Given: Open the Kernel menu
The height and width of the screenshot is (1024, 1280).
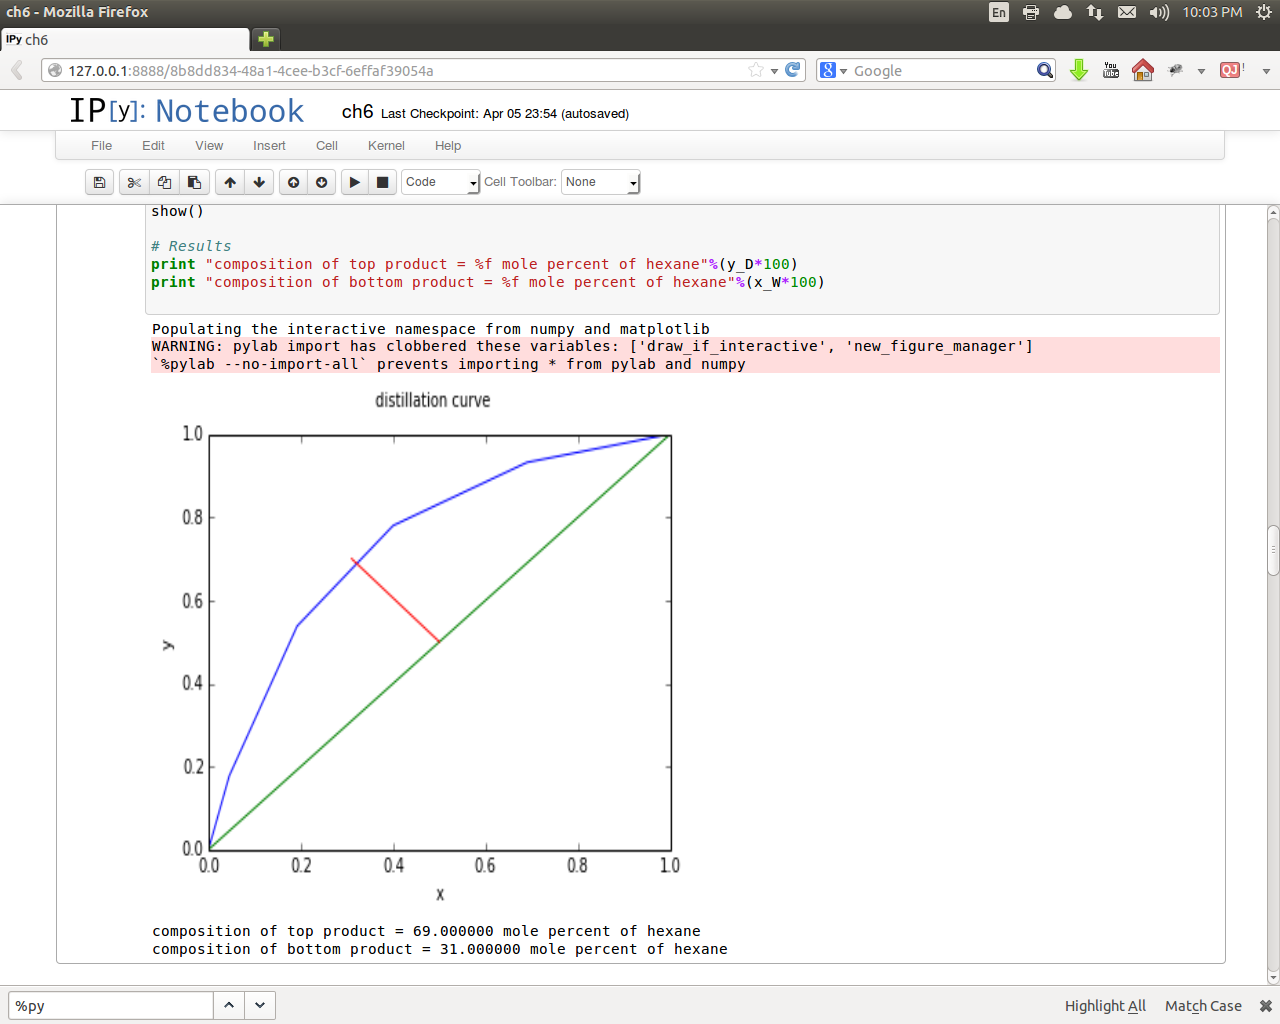Looking at the screenshot, I should [386, 146].
